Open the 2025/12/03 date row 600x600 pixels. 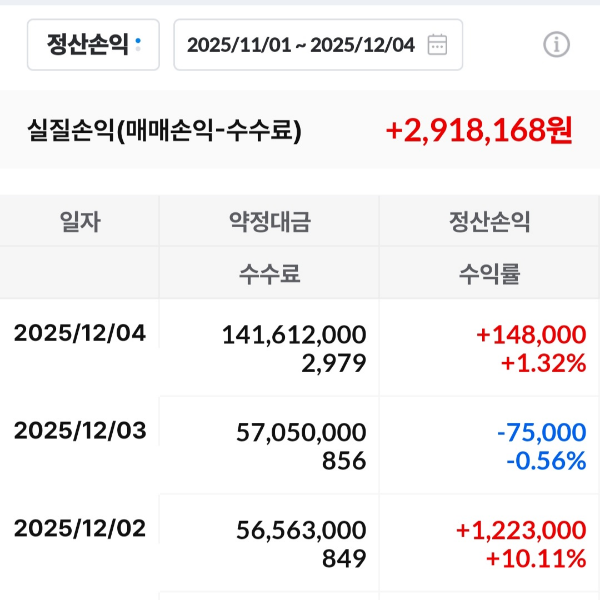tap(80, 431)
